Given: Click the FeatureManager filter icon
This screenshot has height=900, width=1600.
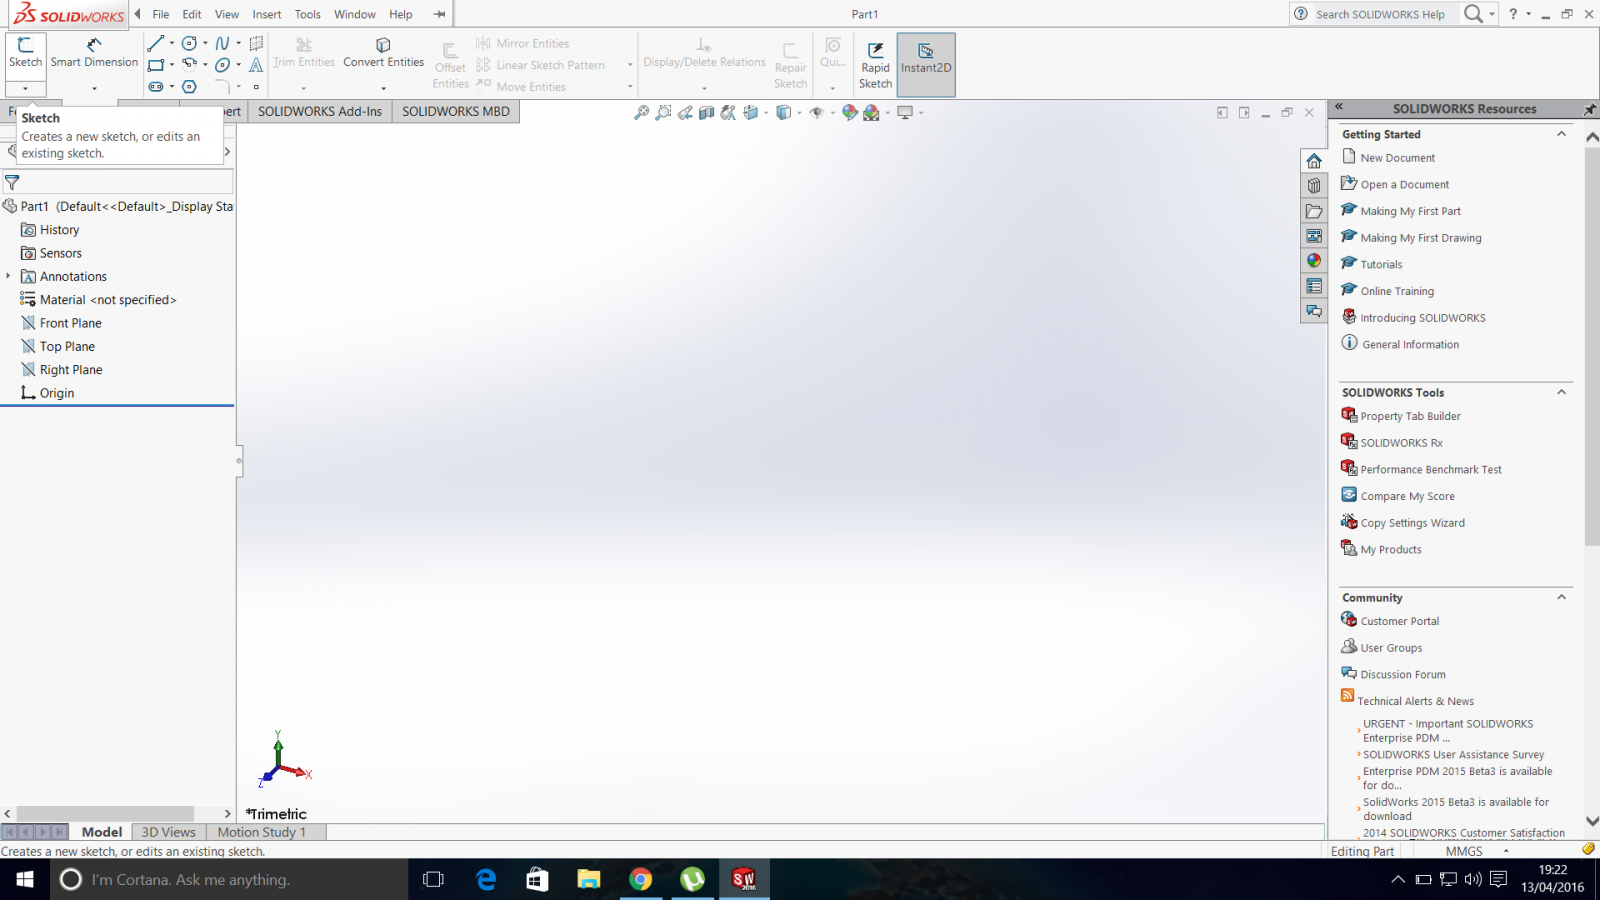Looking at the screenshot, I should [x=12, y=182].
